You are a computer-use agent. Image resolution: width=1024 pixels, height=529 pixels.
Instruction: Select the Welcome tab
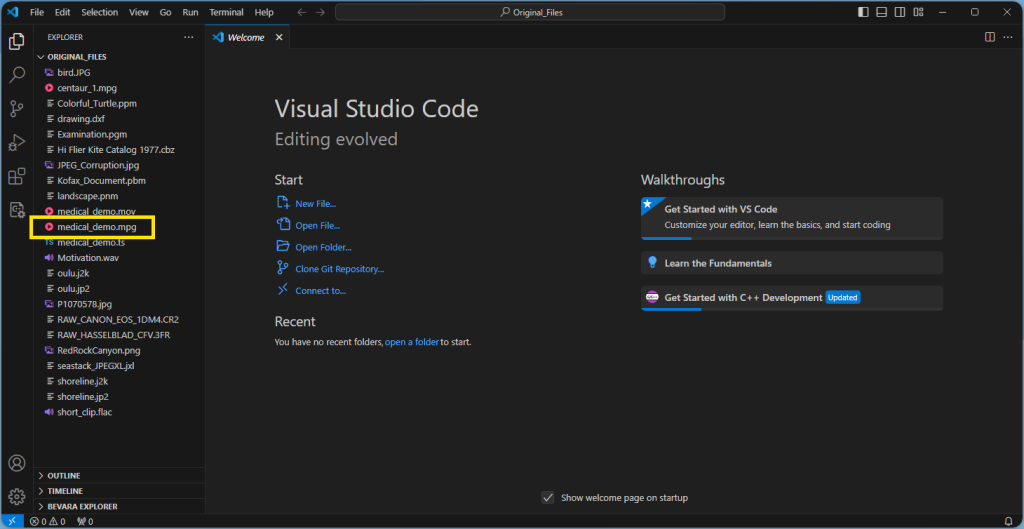(x=247, y=37)
